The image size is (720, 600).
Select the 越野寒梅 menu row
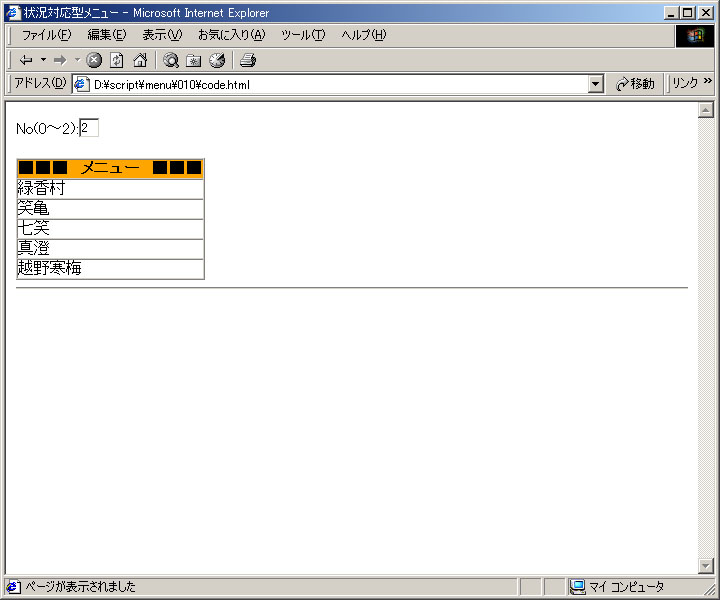click(110, 269)
